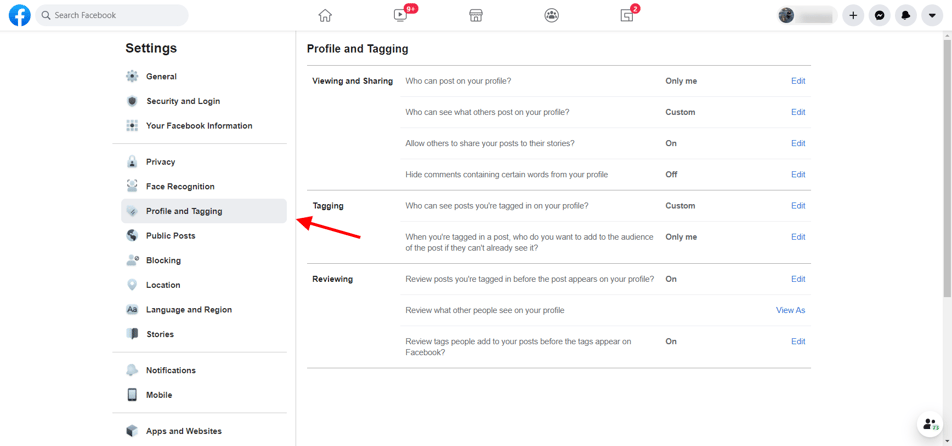952x446 pixels.
Task: Open the Marketplace storefront icon
Action: point(476,16)
